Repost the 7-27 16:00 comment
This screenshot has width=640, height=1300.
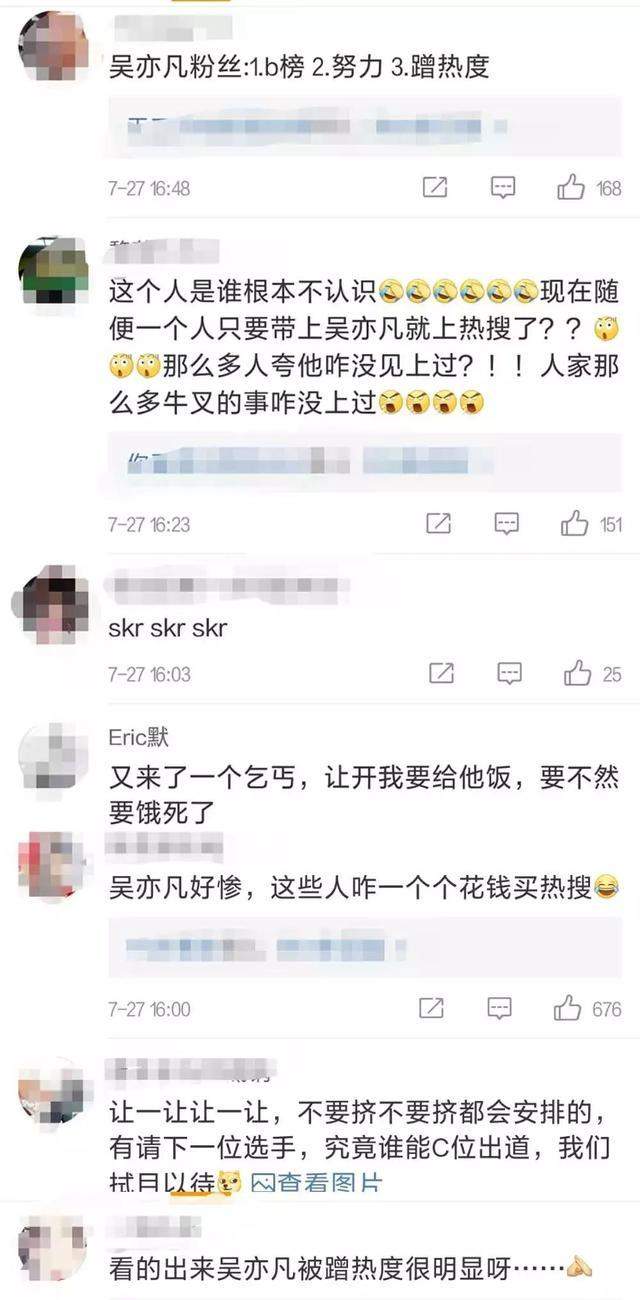tap(431, 1008)
